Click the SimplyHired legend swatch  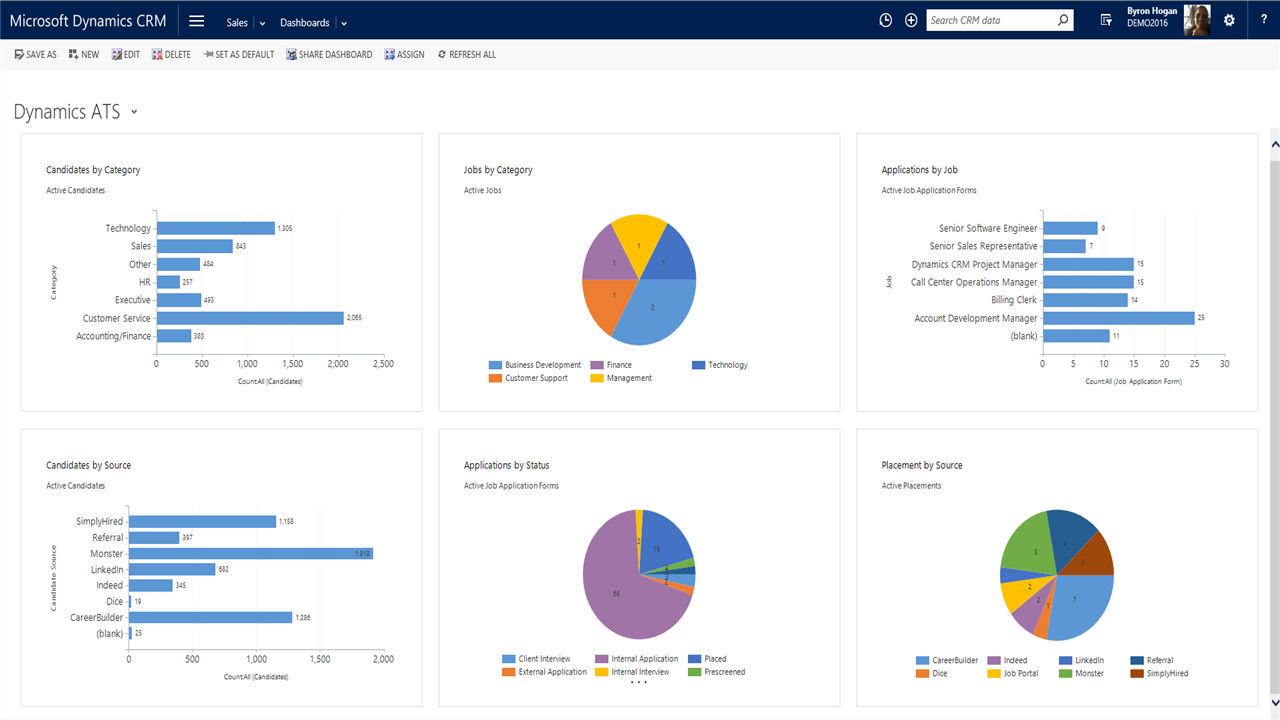click(x=1137, y=674)
